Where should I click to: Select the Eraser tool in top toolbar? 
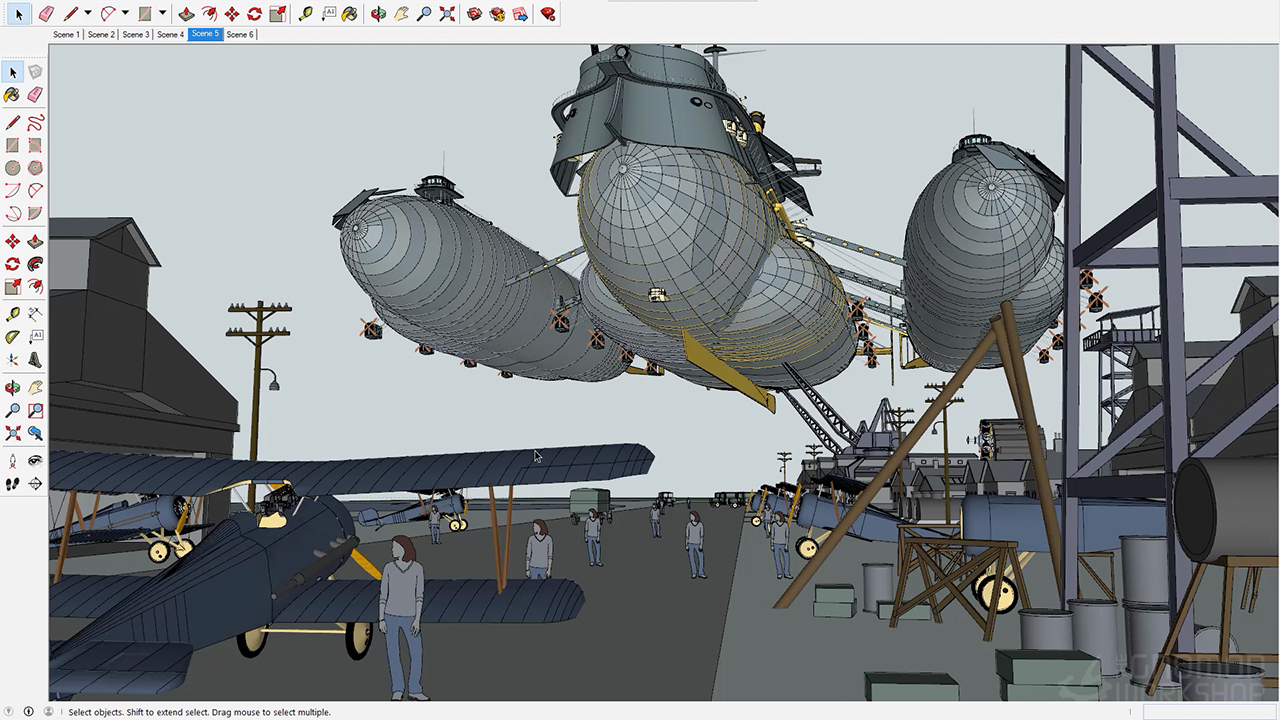(46, 14)
